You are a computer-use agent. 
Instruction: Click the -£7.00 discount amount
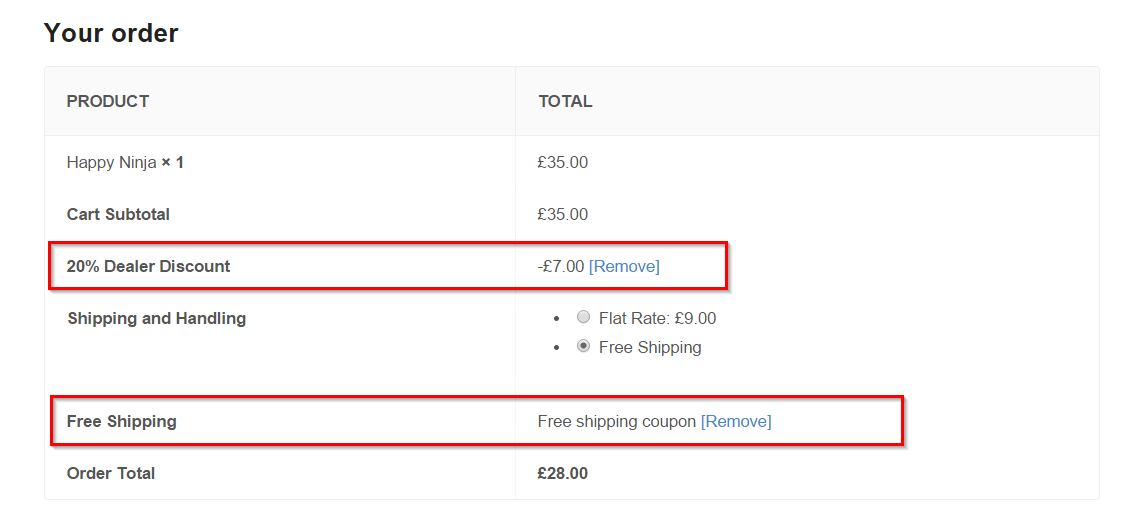[561, 266]
